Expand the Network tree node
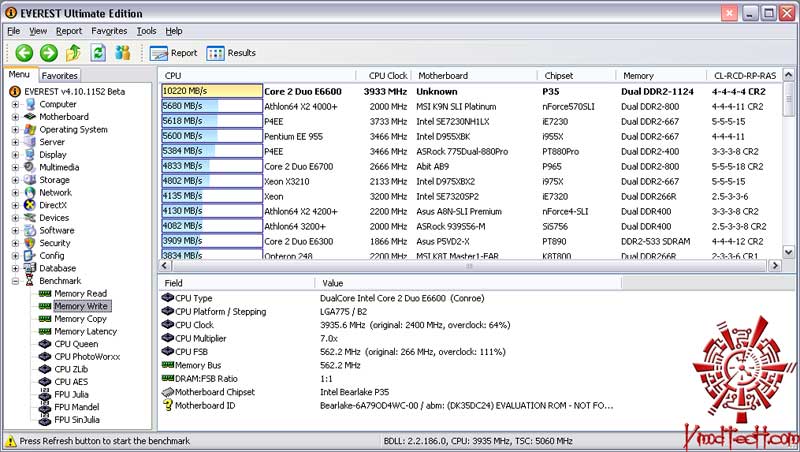The width and height of the screenshot is (800, 452). pyautogui.click(x=15, y=192)
